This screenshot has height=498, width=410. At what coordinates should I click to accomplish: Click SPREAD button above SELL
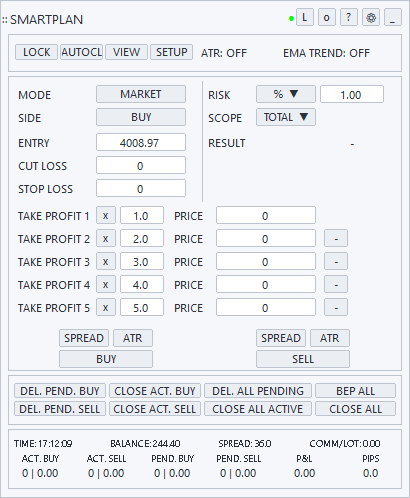click(x=281, y=338)
